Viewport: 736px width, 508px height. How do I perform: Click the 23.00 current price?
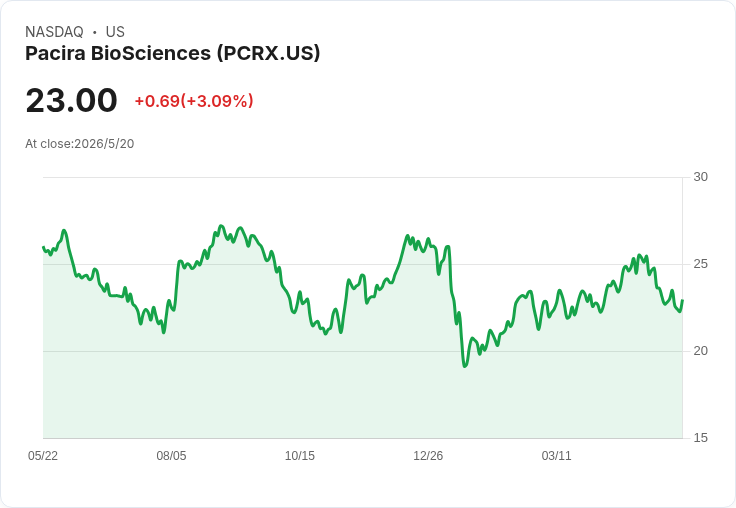pos(71,100)
